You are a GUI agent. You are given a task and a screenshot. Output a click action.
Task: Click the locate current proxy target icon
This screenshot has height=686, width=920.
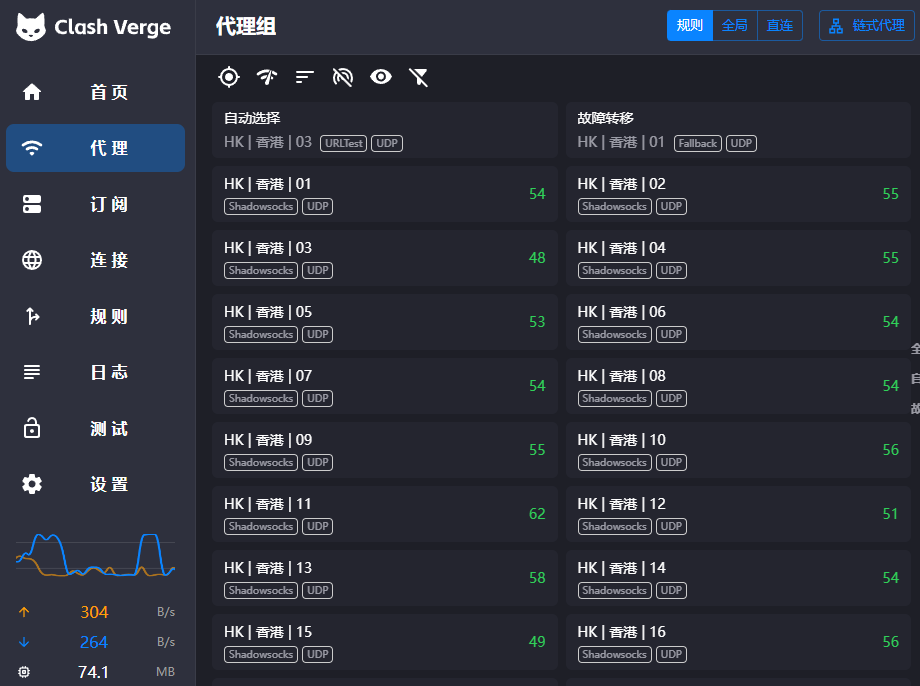point(229,77)
